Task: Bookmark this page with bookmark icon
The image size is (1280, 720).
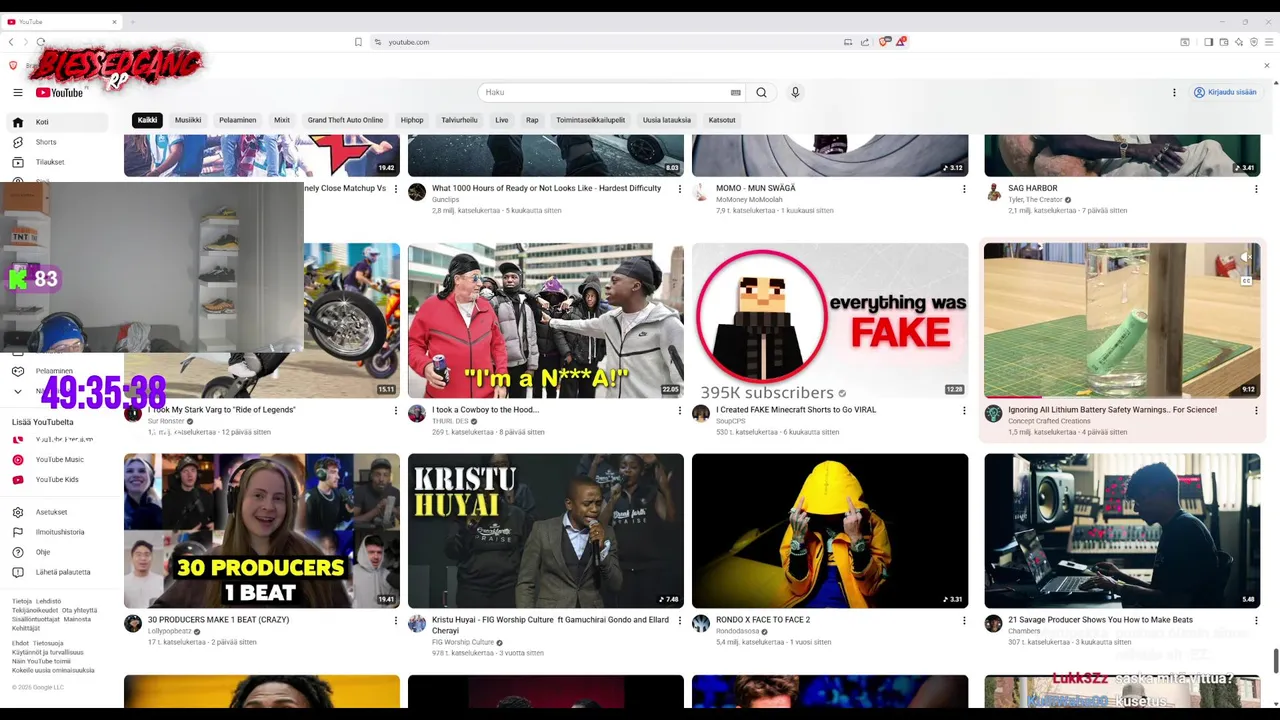Action: tap(358, 42)
